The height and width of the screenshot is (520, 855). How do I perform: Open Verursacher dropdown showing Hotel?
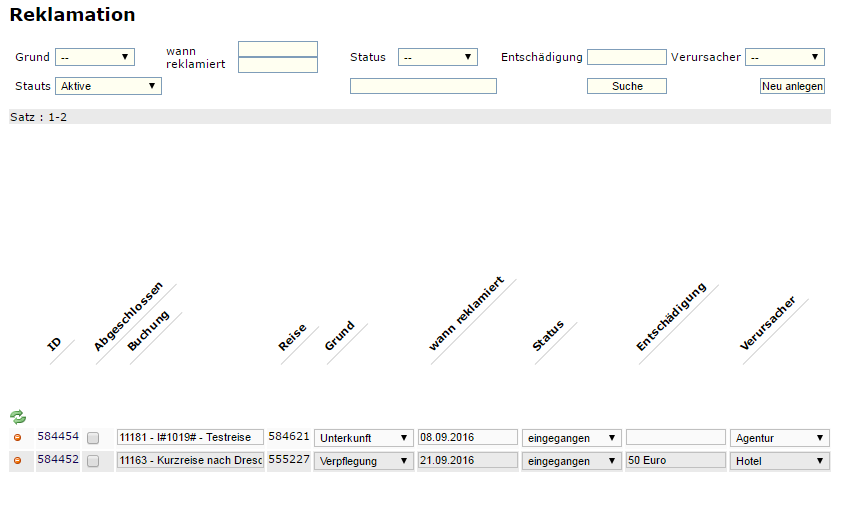point(779,461)
